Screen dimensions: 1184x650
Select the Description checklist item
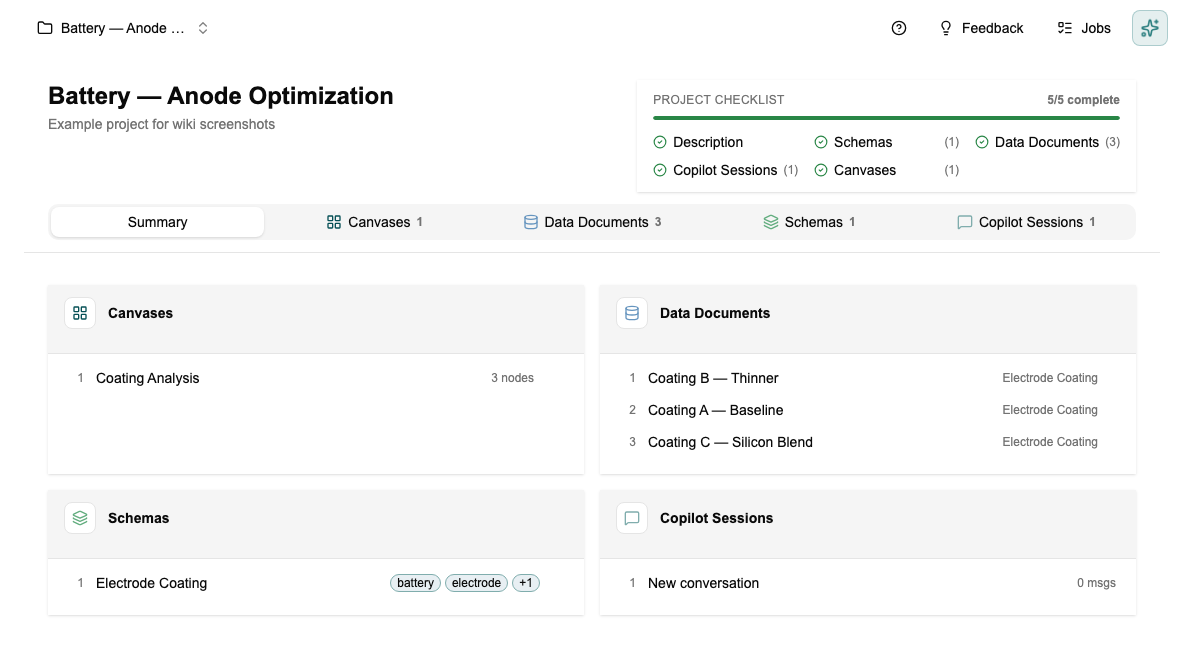[698, 142]
